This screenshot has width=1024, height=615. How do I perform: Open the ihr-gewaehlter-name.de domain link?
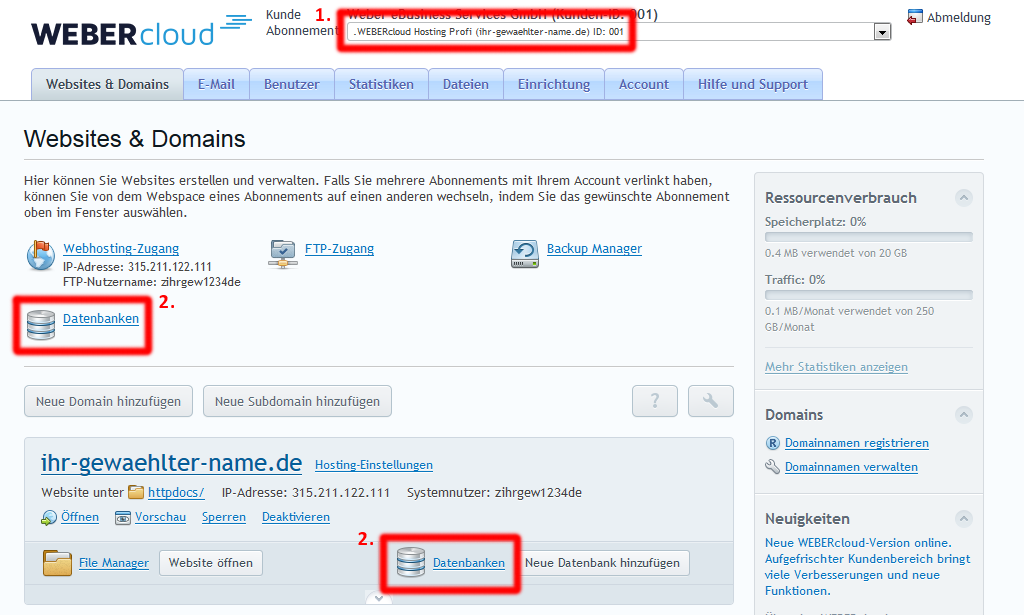171,463
